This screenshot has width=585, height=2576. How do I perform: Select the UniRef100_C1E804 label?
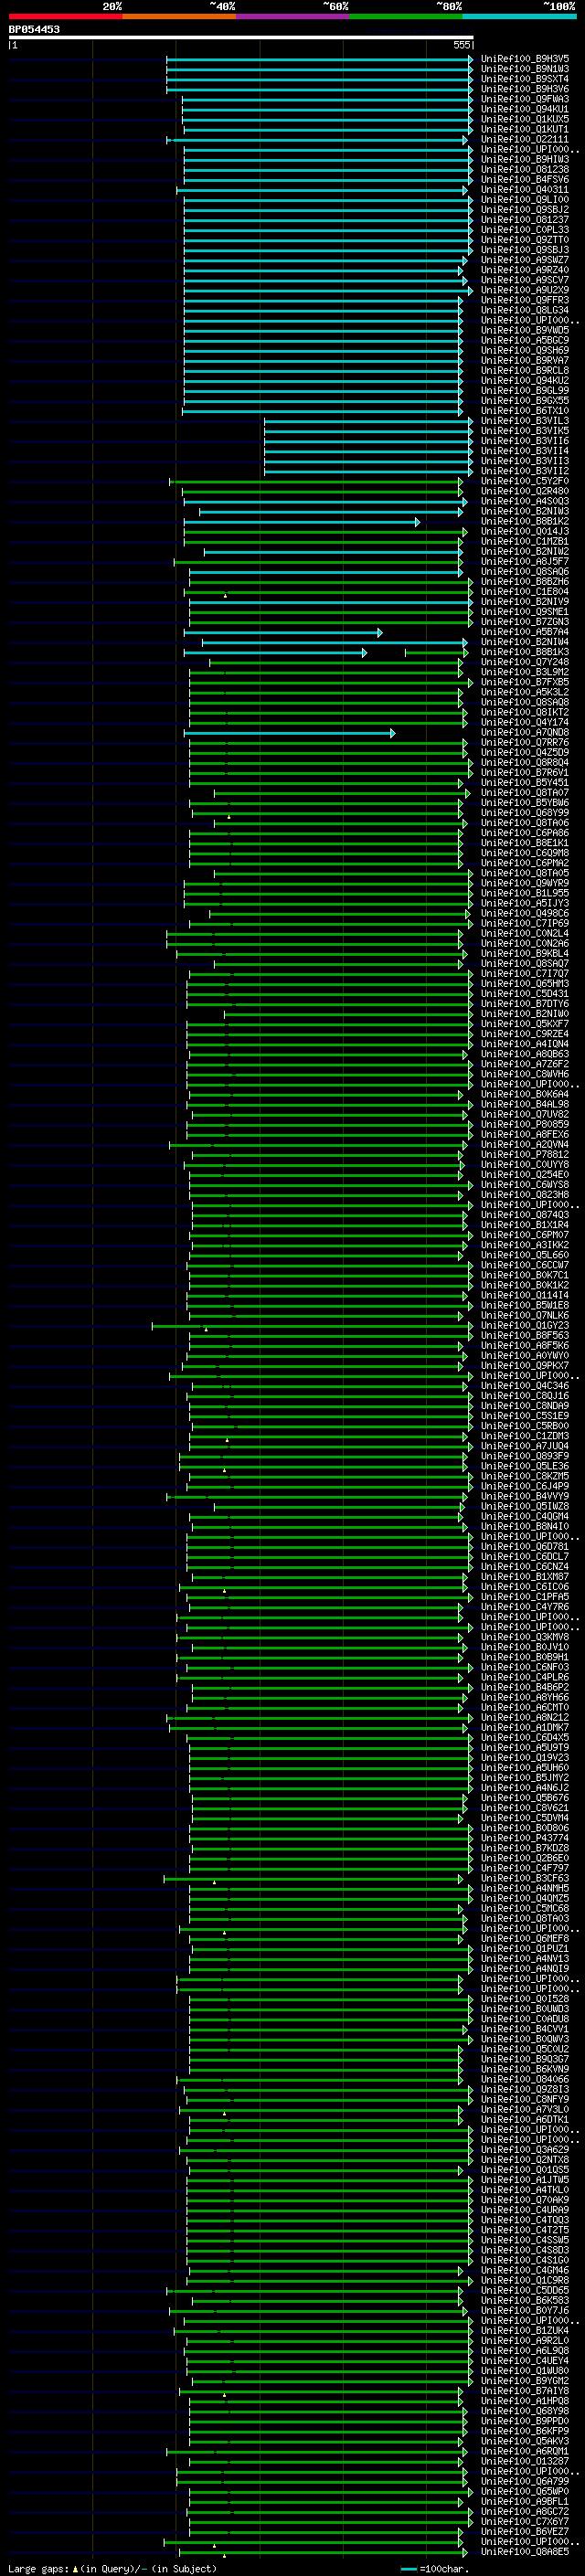[525, 592]
